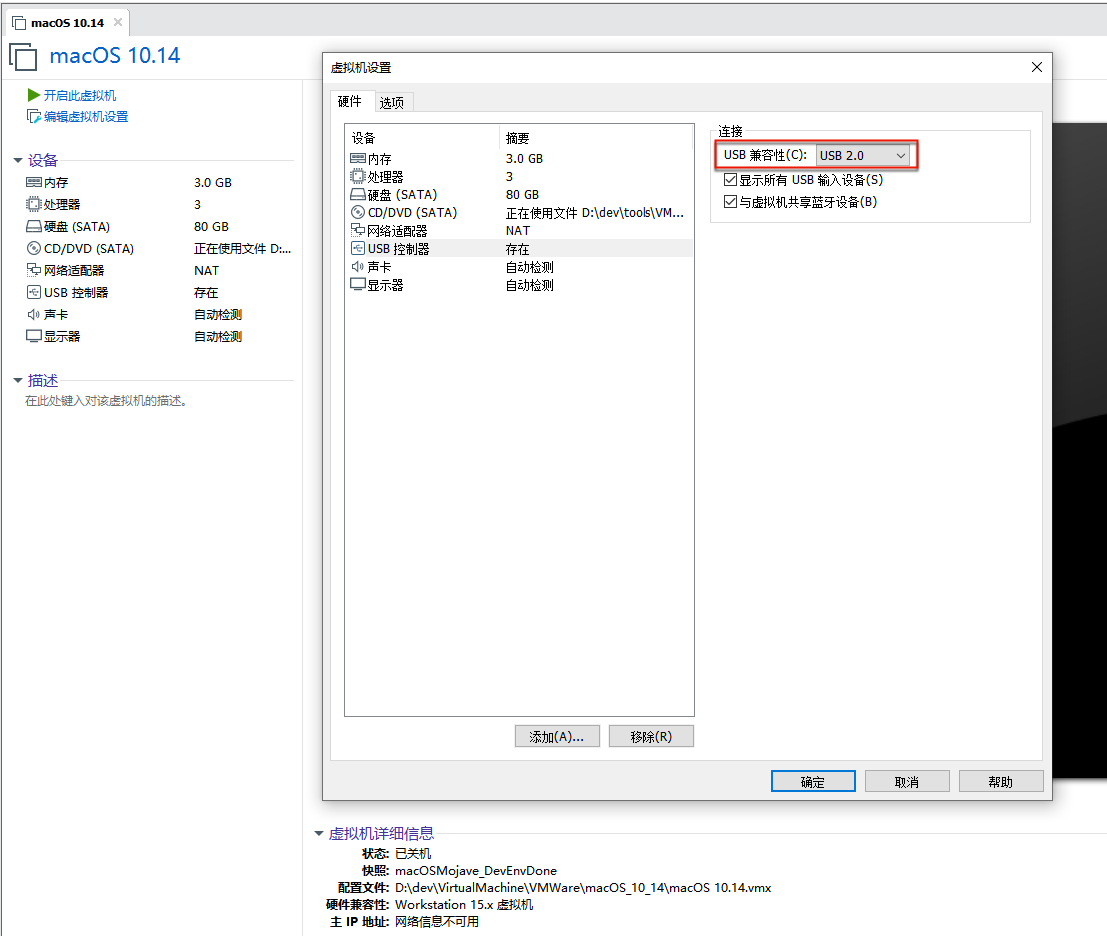Close the macOS 10.14 tab
The width and height of the screenshot is (1107, 936).
click(118, 23)
